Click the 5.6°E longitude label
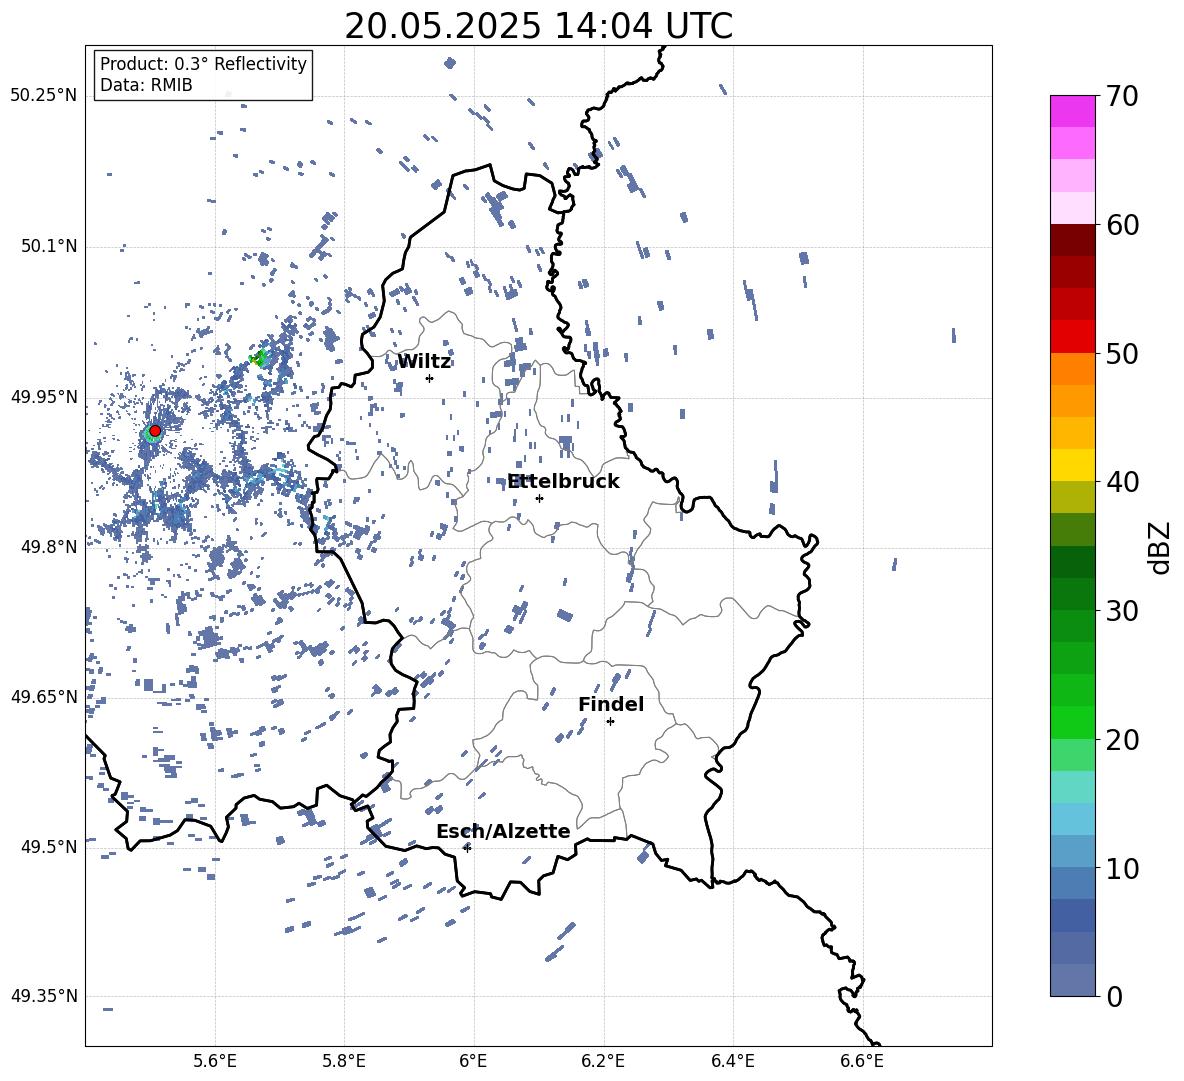1184x1081 pixels. (x=215, y=1061)
